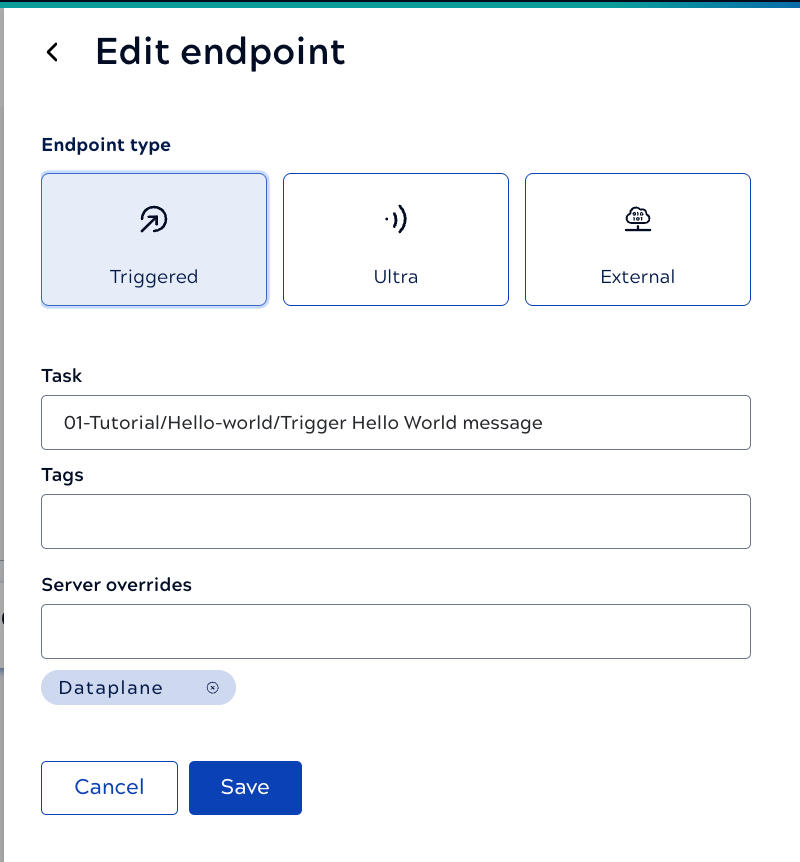The width and height of the screenshot is (800, 862).
Task: Click the Endpoint type section label
Action: pos(106,145)
